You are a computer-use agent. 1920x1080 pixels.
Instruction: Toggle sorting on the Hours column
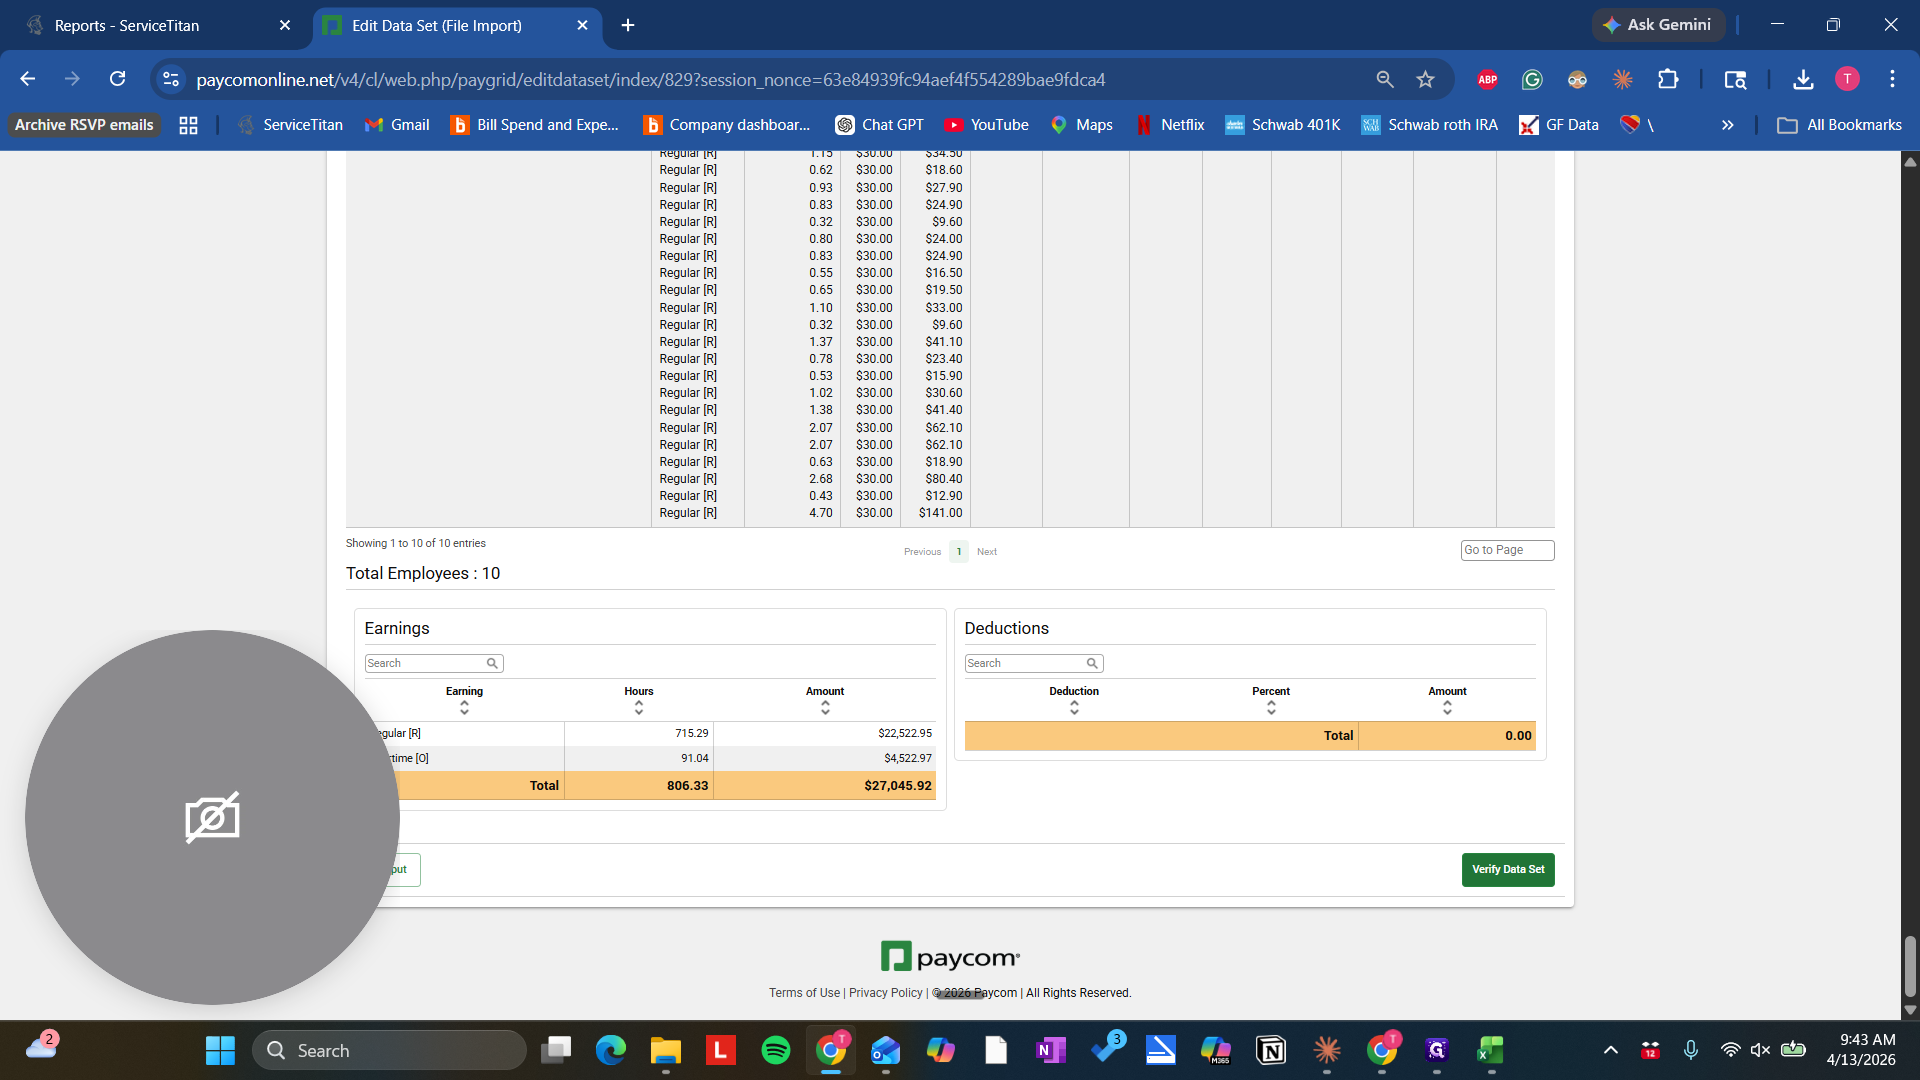pyautogui.click(x=638, y=707)
